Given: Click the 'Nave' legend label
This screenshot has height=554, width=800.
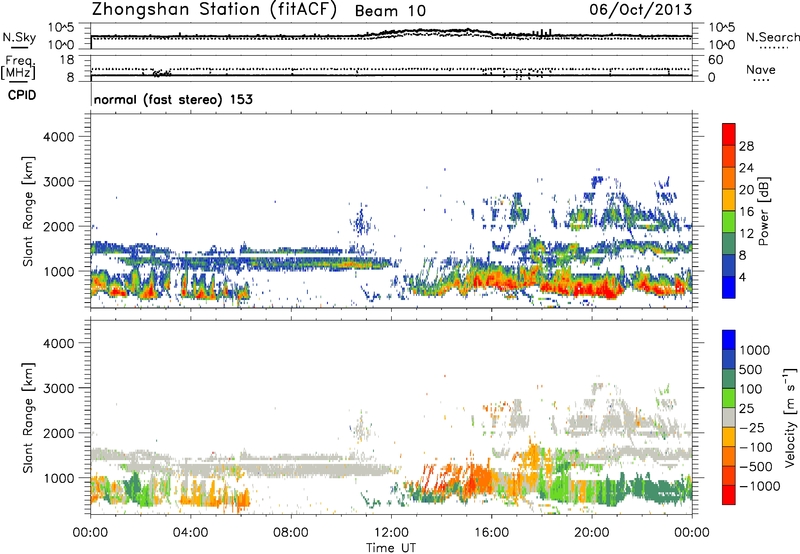Looking at the screenshot, I should [760, 70].
